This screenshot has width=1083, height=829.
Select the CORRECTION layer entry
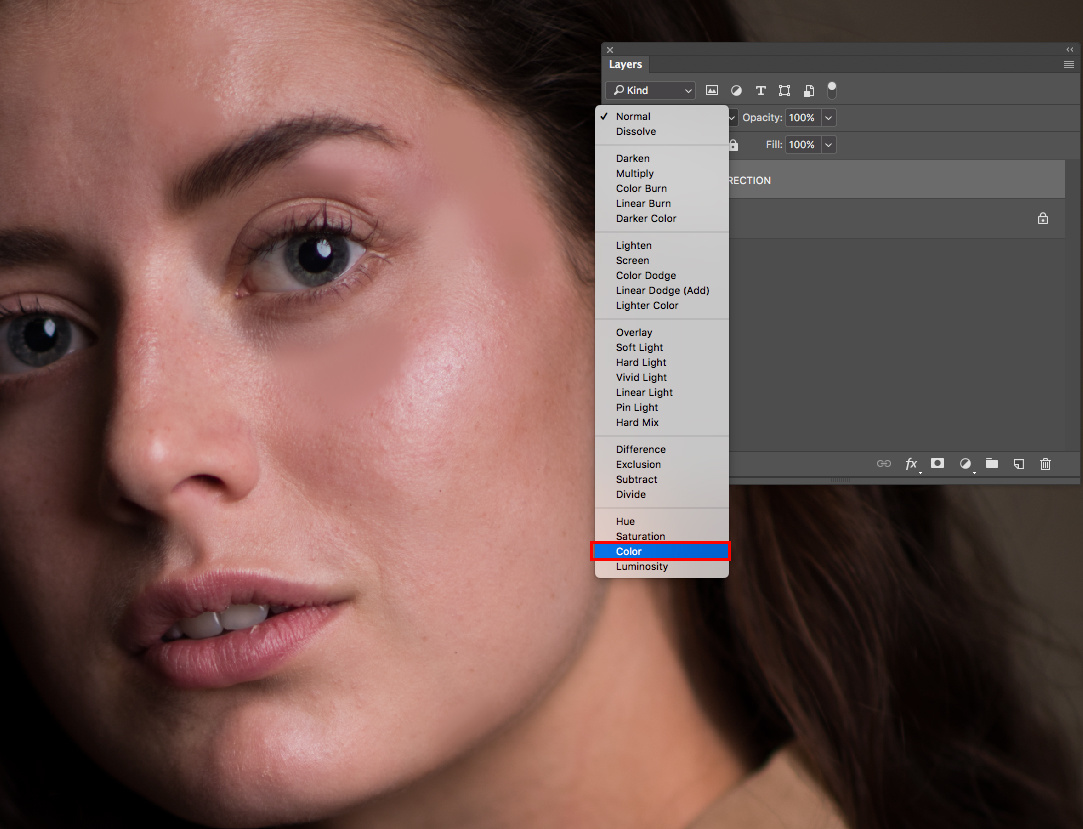(x=900, y=180)
